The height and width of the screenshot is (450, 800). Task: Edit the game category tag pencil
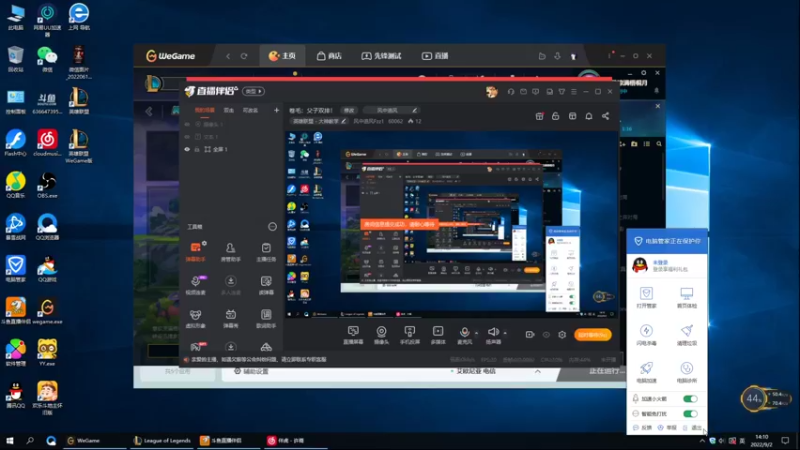(343, 121)
